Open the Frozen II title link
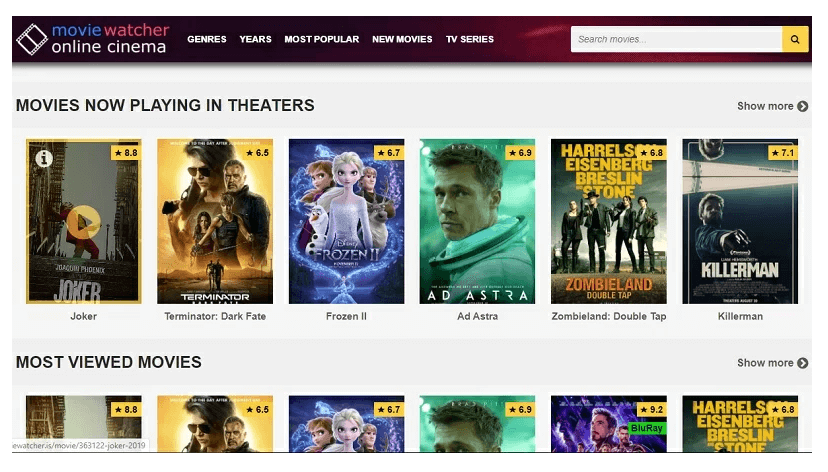This screenshot has height=472, width=828. click(x=346, y=316)
